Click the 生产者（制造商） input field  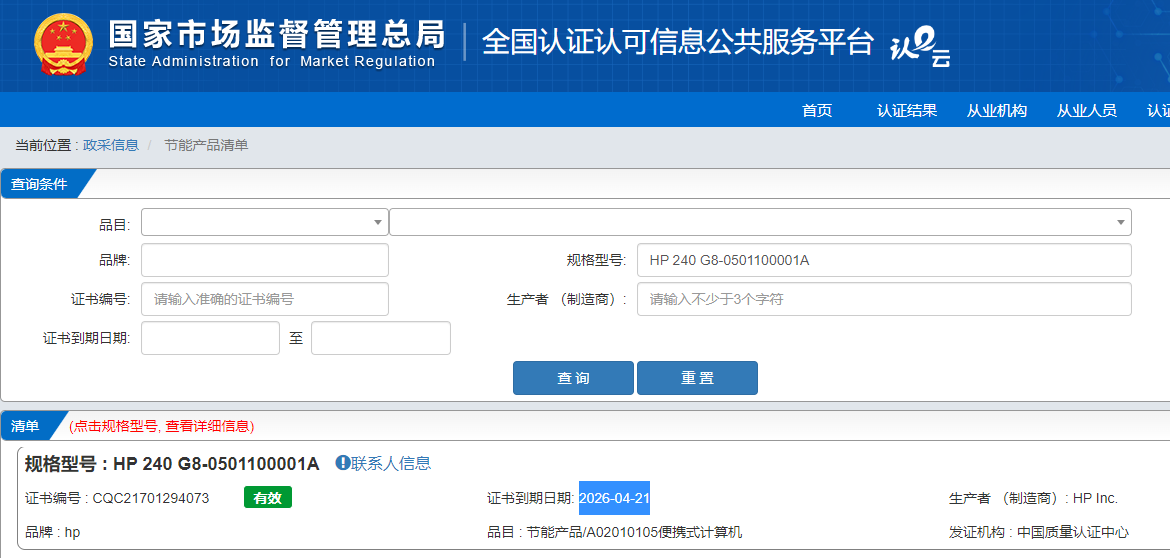tap(884, 299)
